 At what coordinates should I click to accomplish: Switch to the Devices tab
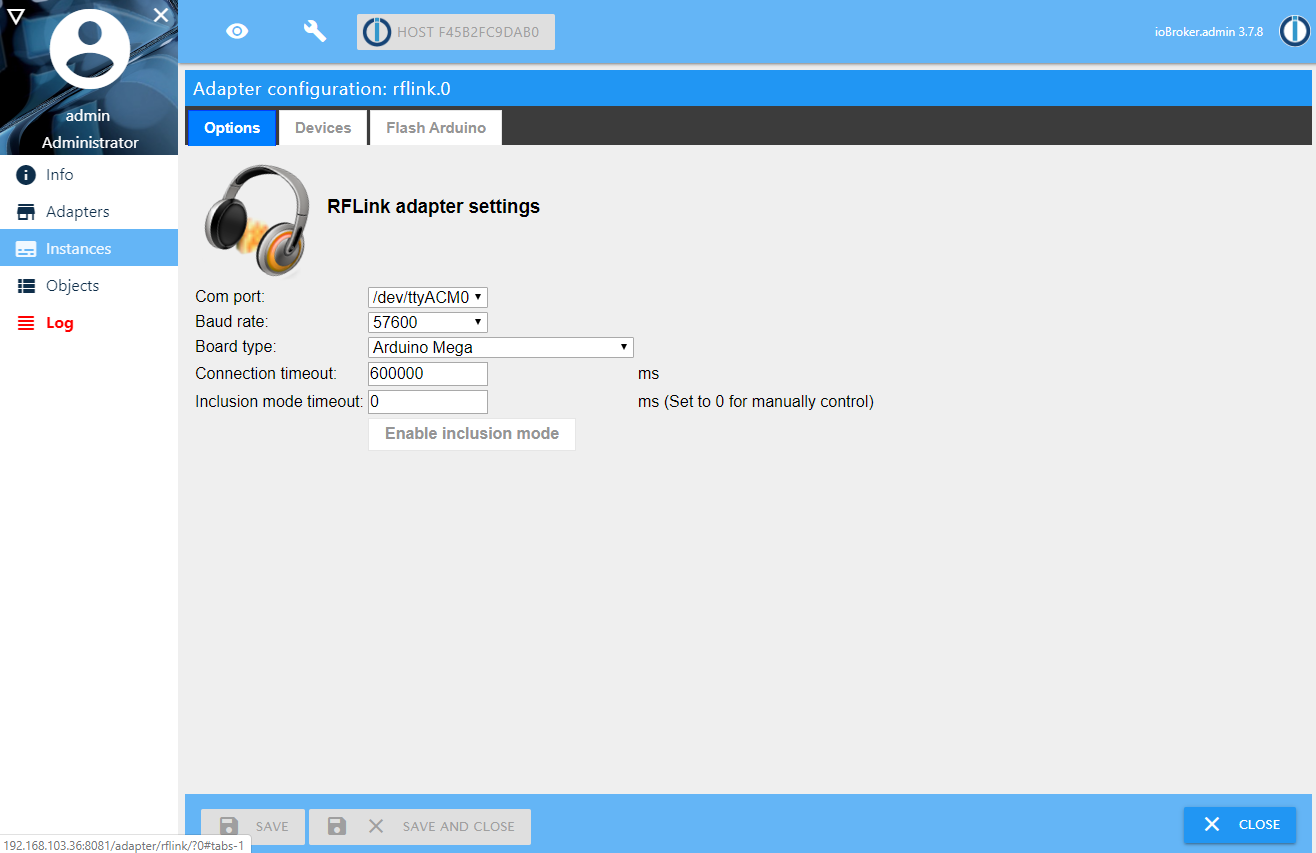pyautogui.click(x=323, y=128)
